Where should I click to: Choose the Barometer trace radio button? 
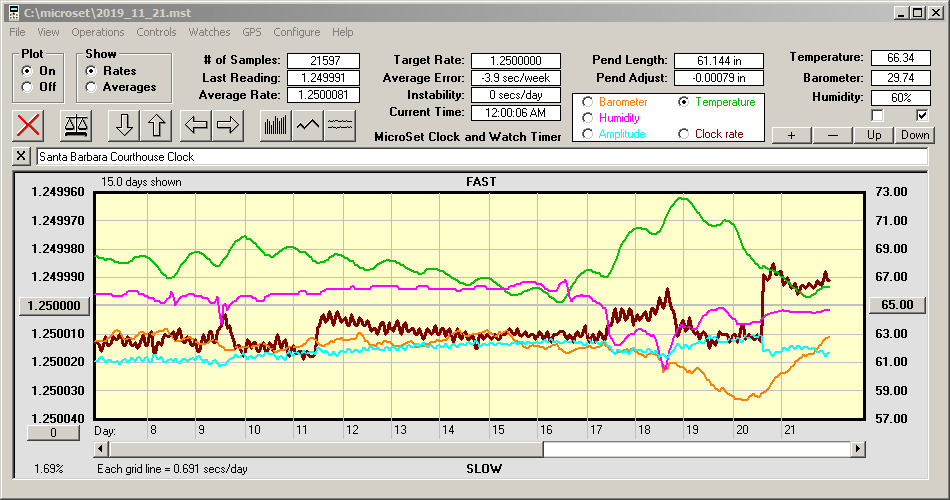pos(587,102)
